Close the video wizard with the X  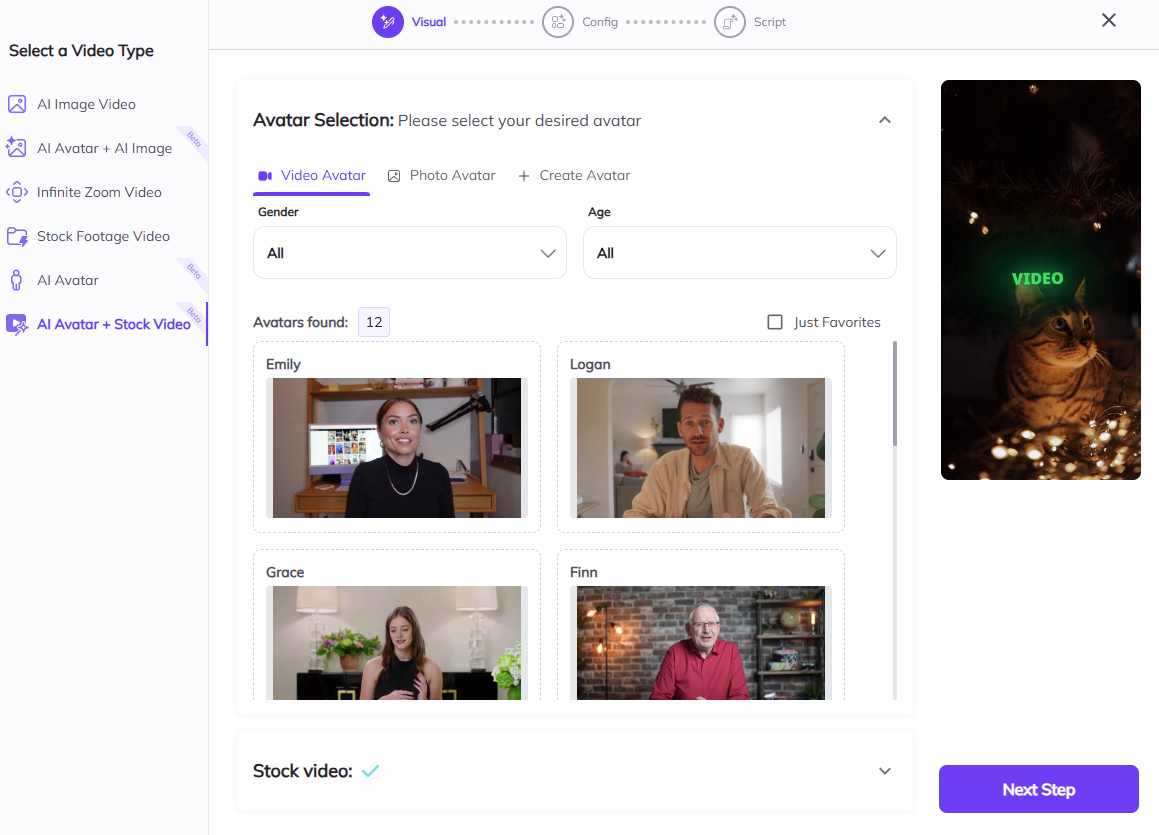[1109, 20]
